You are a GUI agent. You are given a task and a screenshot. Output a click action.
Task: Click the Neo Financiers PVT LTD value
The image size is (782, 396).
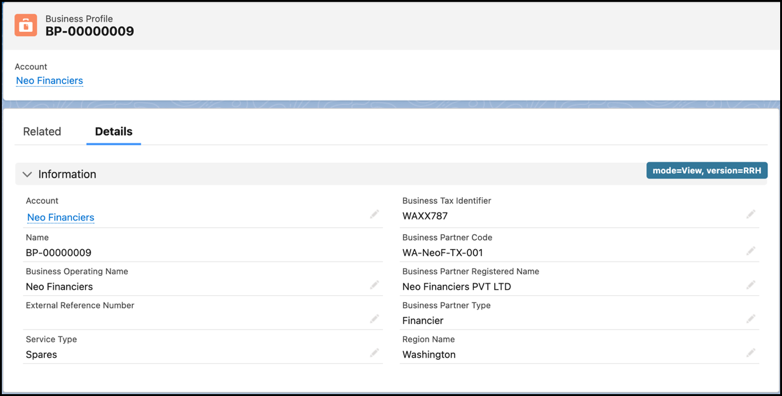point(456,287)
